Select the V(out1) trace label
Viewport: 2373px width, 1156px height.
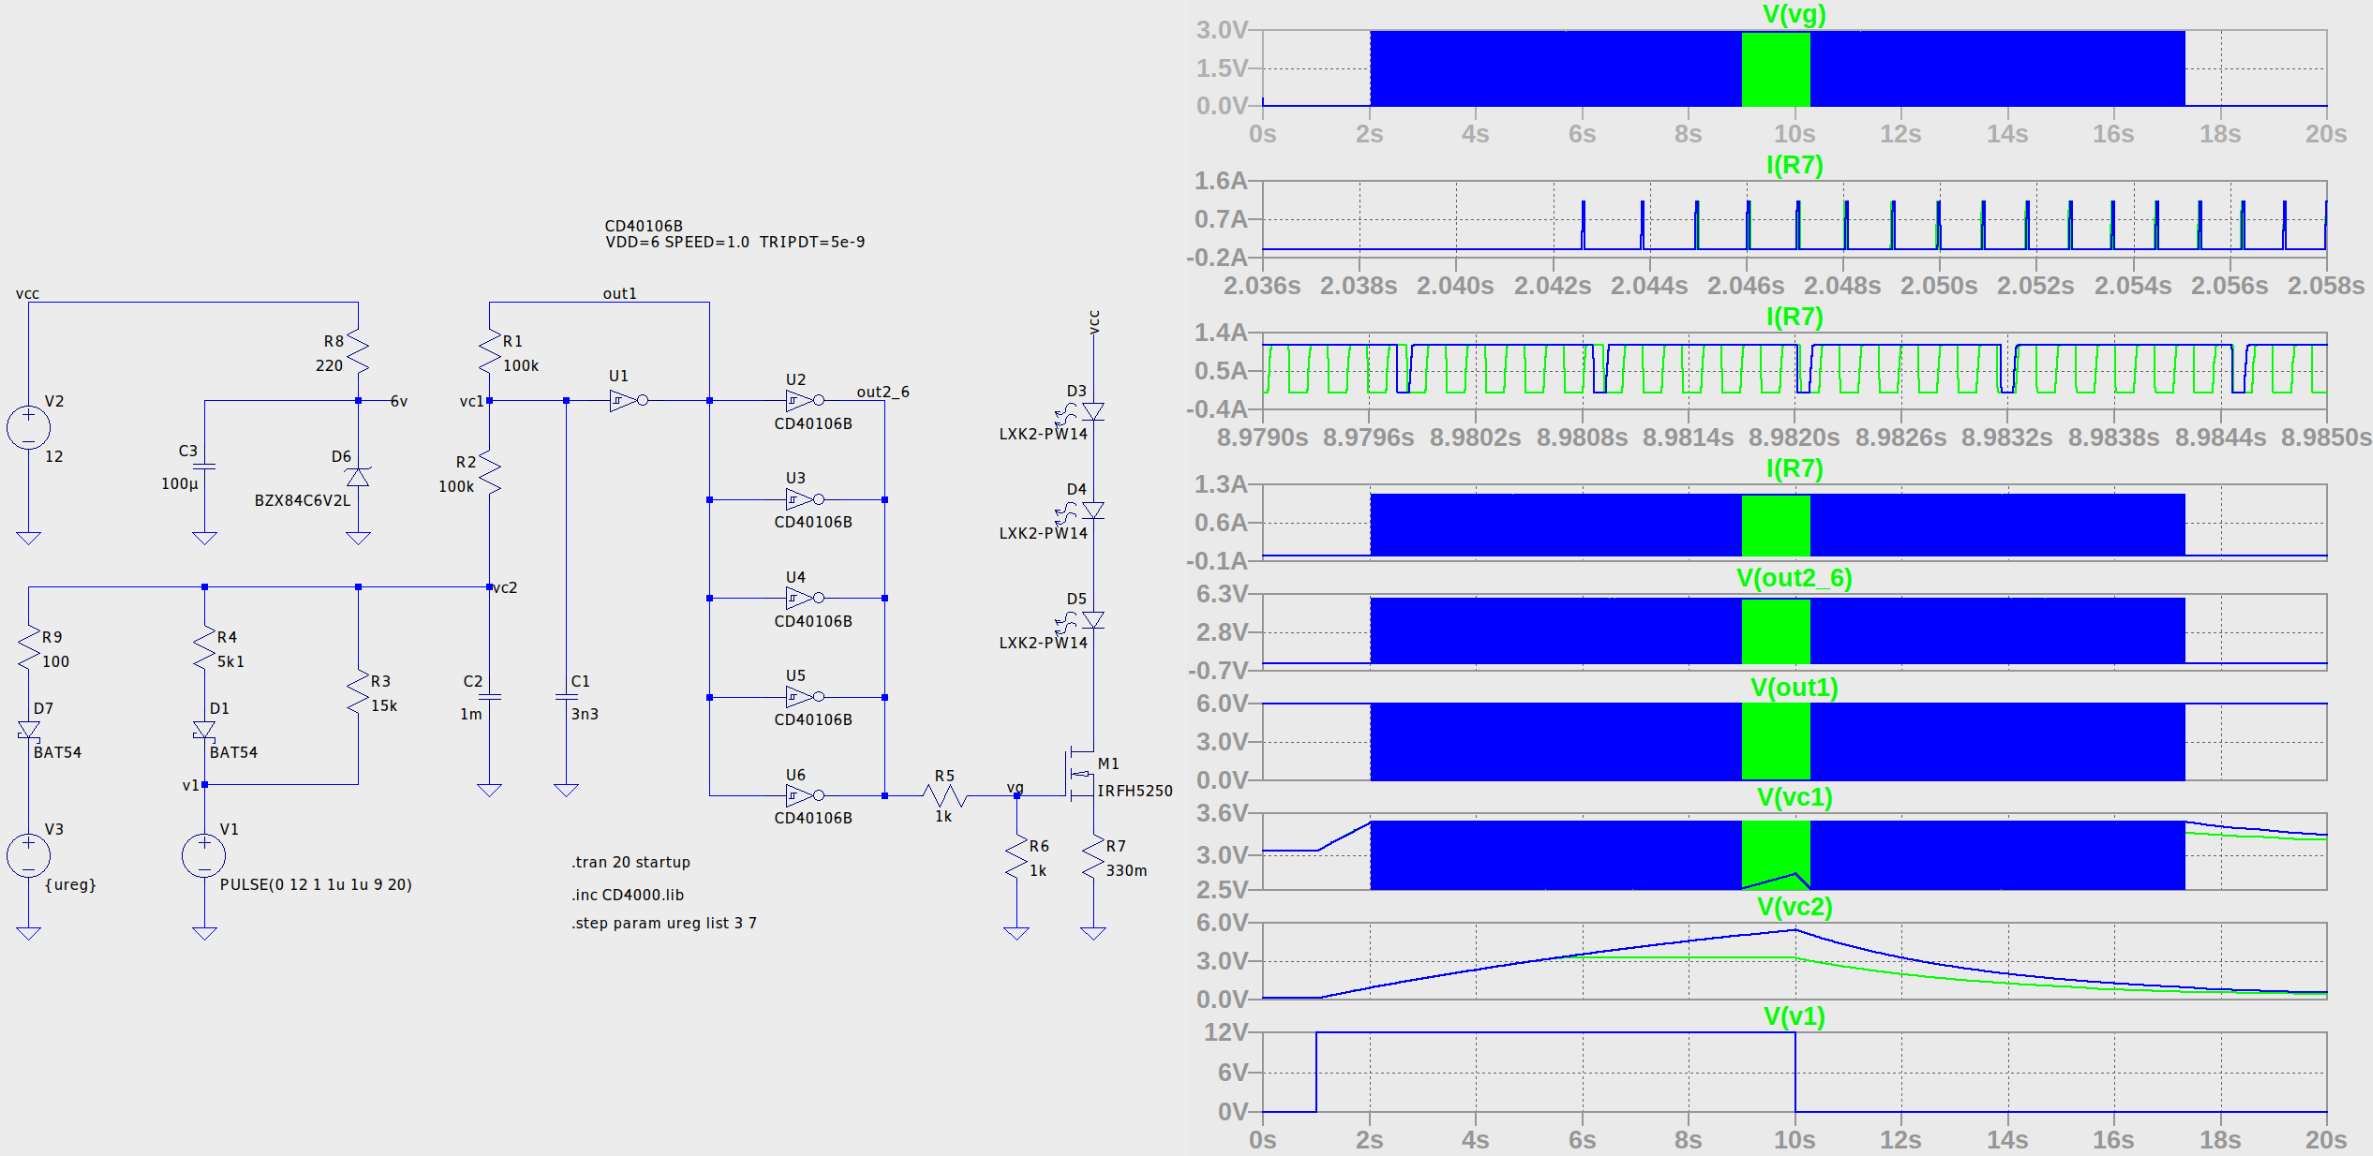point(1794,687)
